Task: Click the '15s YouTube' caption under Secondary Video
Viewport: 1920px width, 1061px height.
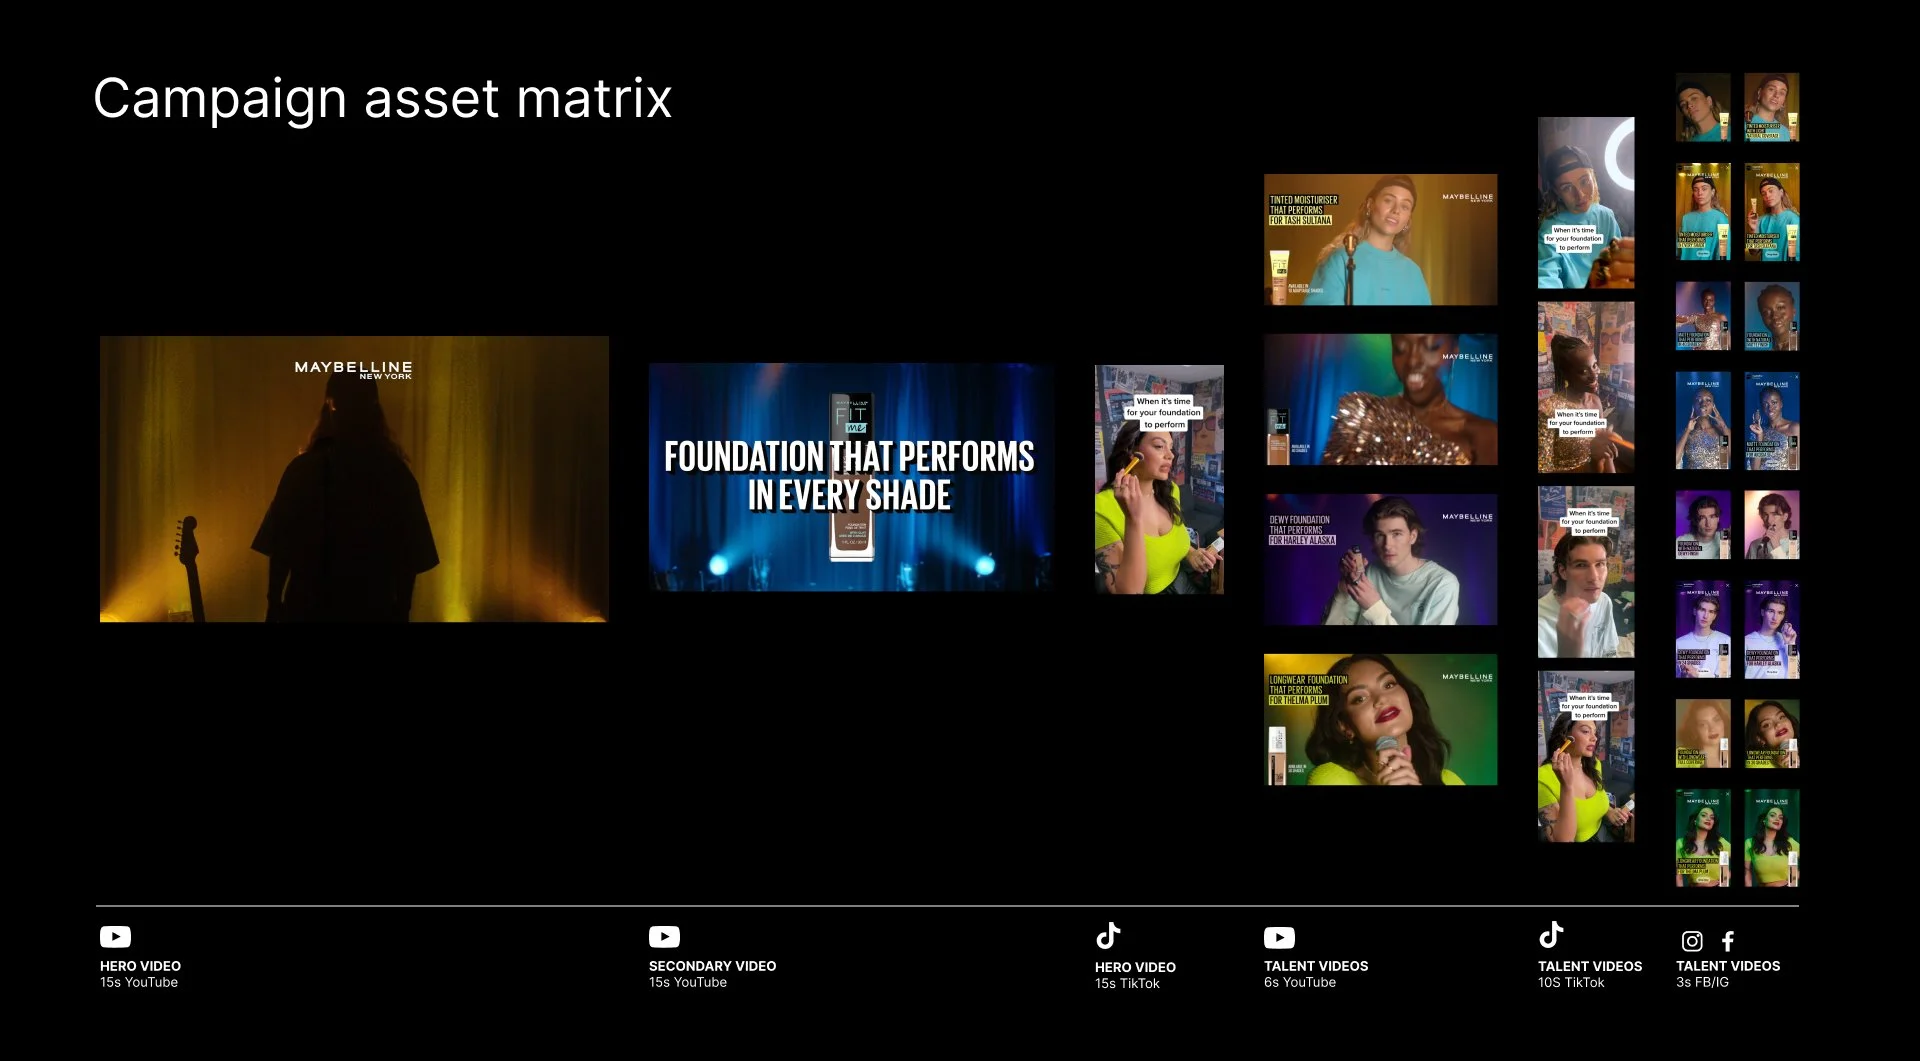Action: (x=688, y=982)
